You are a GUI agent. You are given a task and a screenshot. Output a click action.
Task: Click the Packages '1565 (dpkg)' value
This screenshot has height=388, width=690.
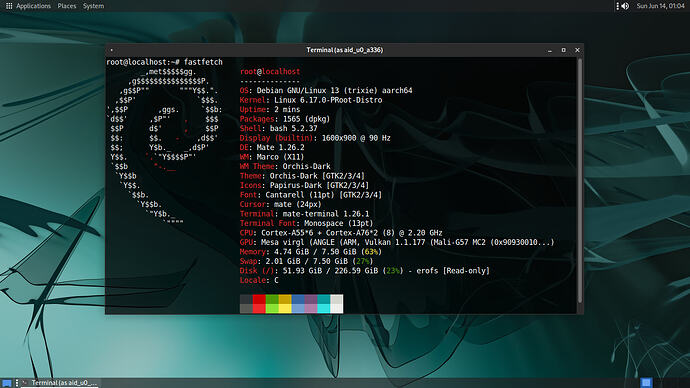coord(306,119)
